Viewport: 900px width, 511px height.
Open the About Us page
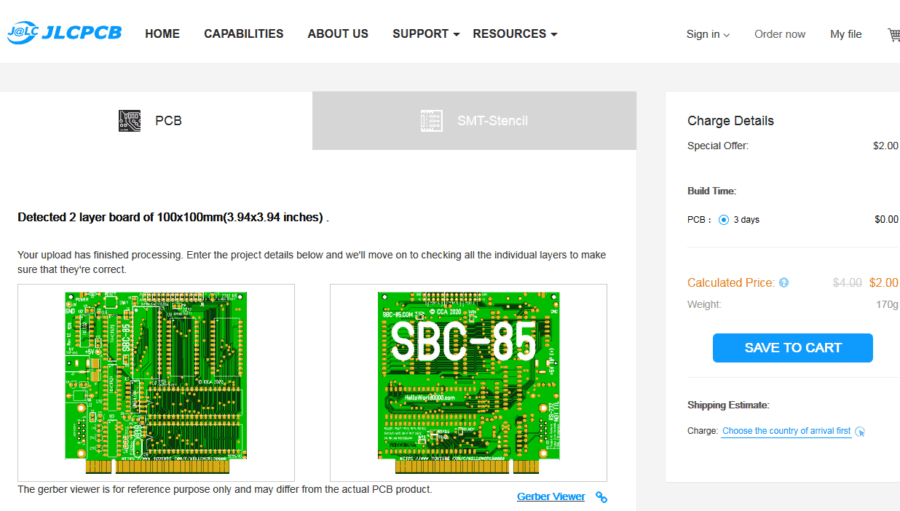pyautogui.click(x=338, y=34)
